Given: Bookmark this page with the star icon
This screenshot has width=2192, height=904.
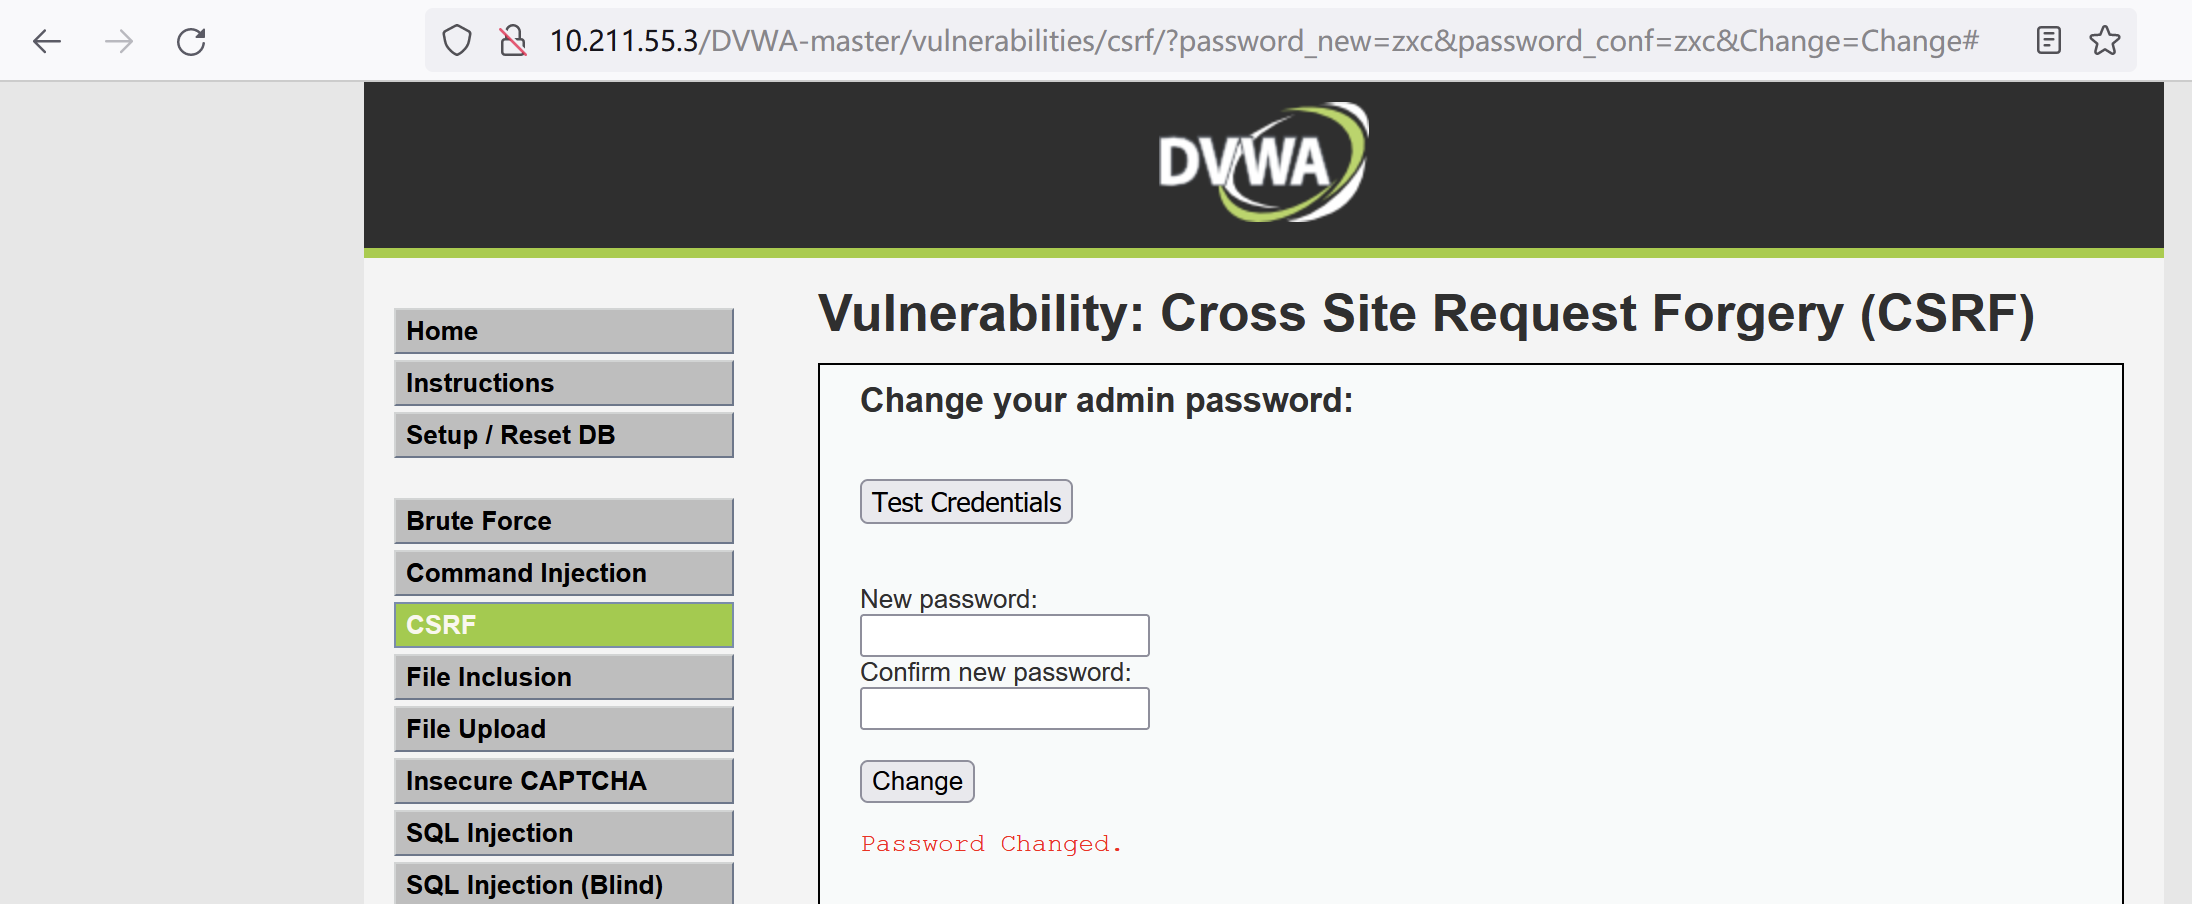Looking at the screenshot, I should click(x=2104, y=40).
